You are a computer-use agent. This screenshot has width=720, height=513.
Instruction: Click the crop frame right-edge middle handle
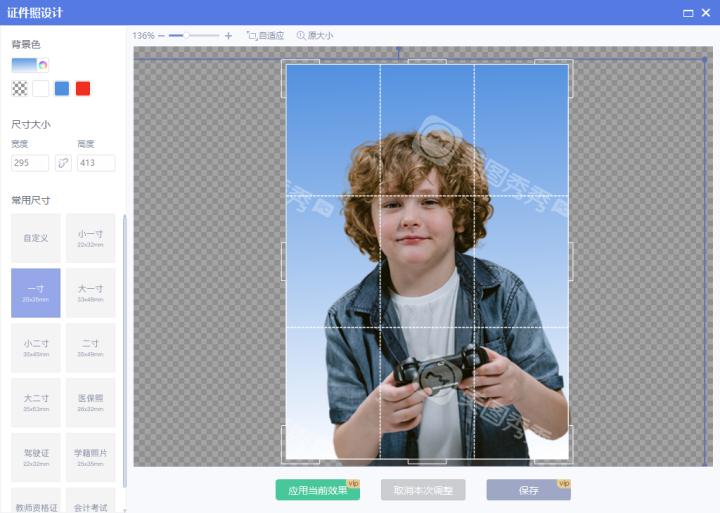click(x=571, y=261)
